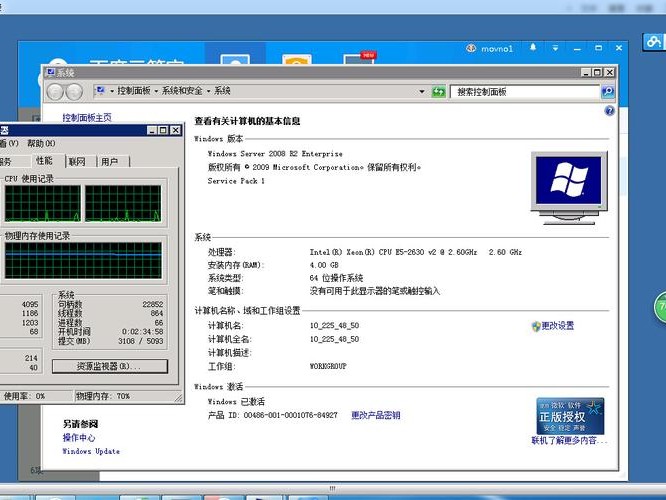Focus the 搜索控制面板 search field
Screen dimensions: 666x500
[x=525, y=92]
